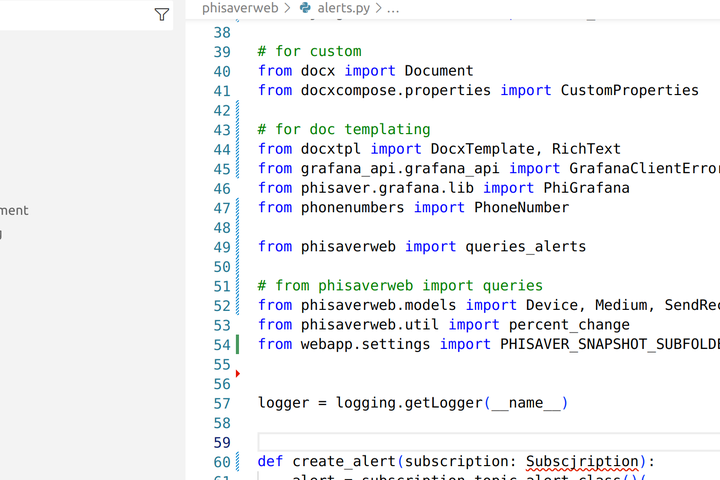Click the '# for custom' comment

pyautogui.click(x=309, y=51)
